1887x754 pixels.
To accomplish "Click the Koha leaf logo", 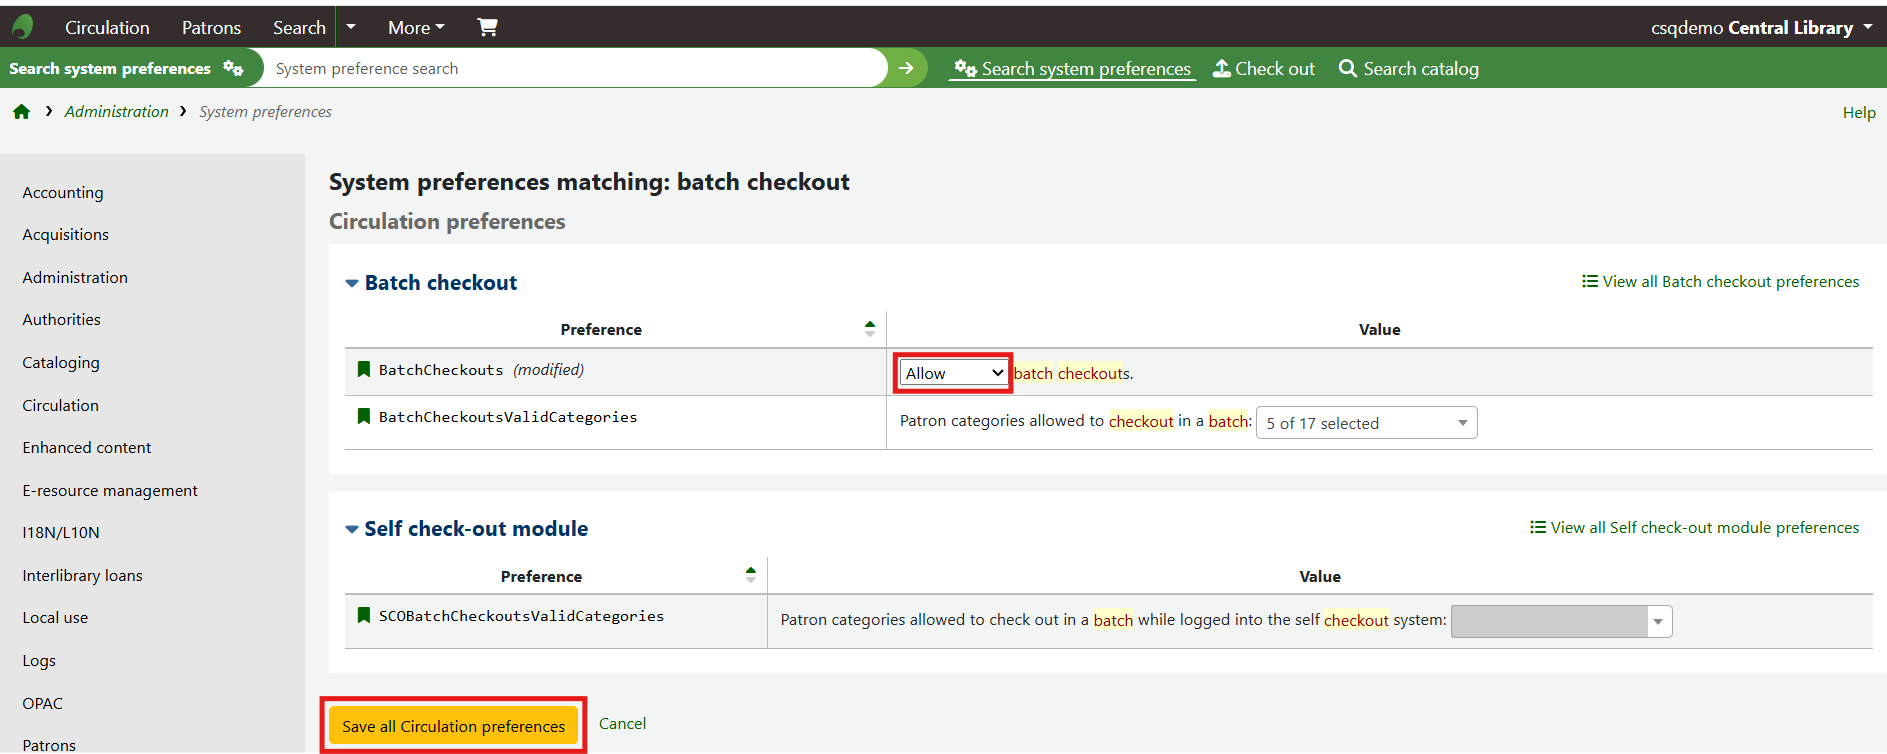I will 22,27.
